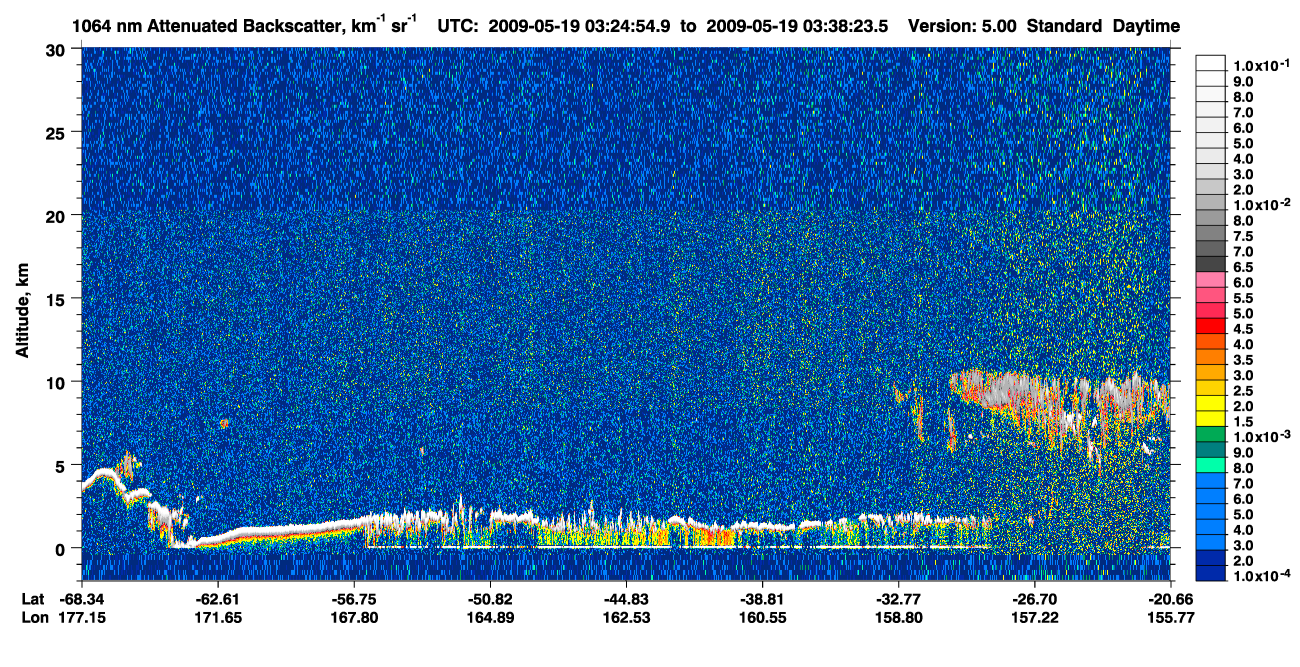Click the latitude value '-32.77'
This screenshot has height=667, width=1300.
coord(898,599)
